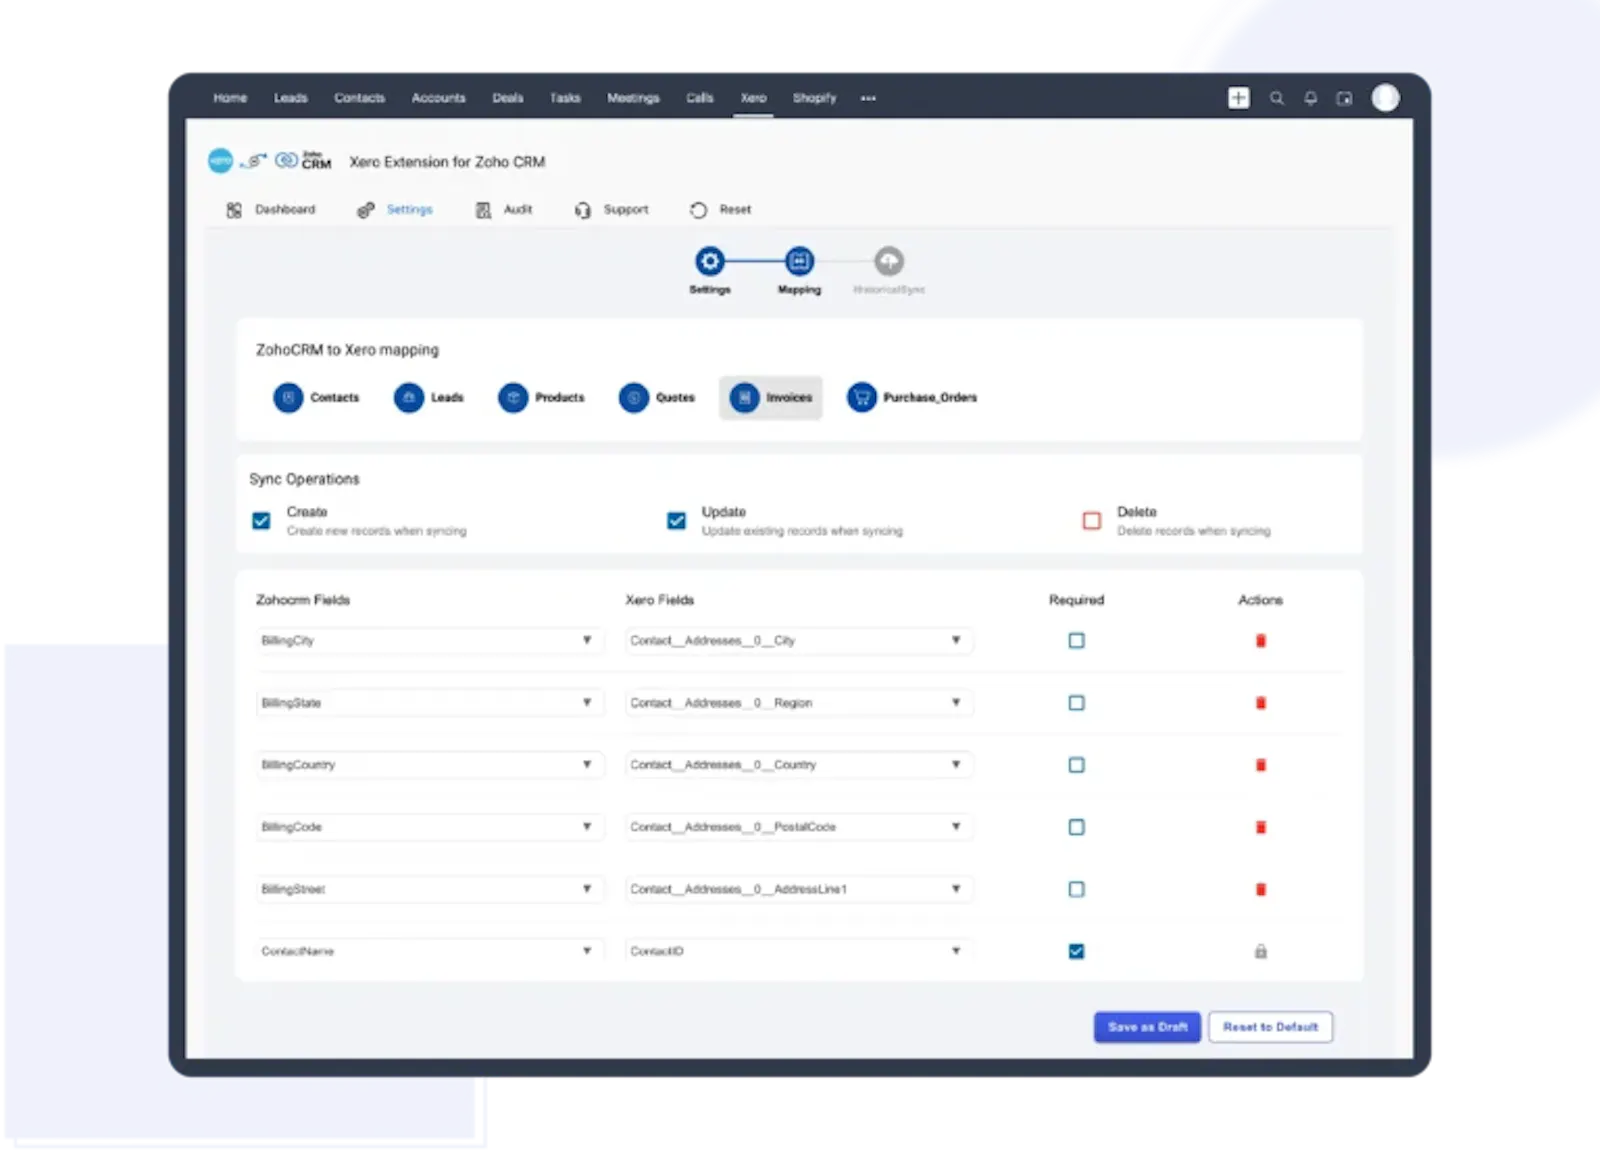Open the Support section
This screenshot has width=1600, height=1150.
(x=612, y=210)
